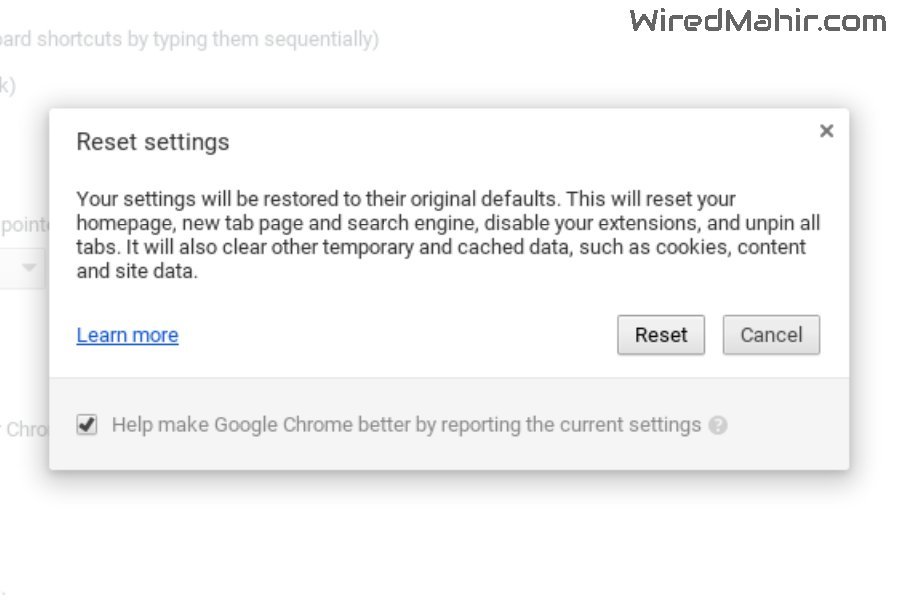Close the Reset settings dialog with X
The image size is (900, 600).
(826, 131)
